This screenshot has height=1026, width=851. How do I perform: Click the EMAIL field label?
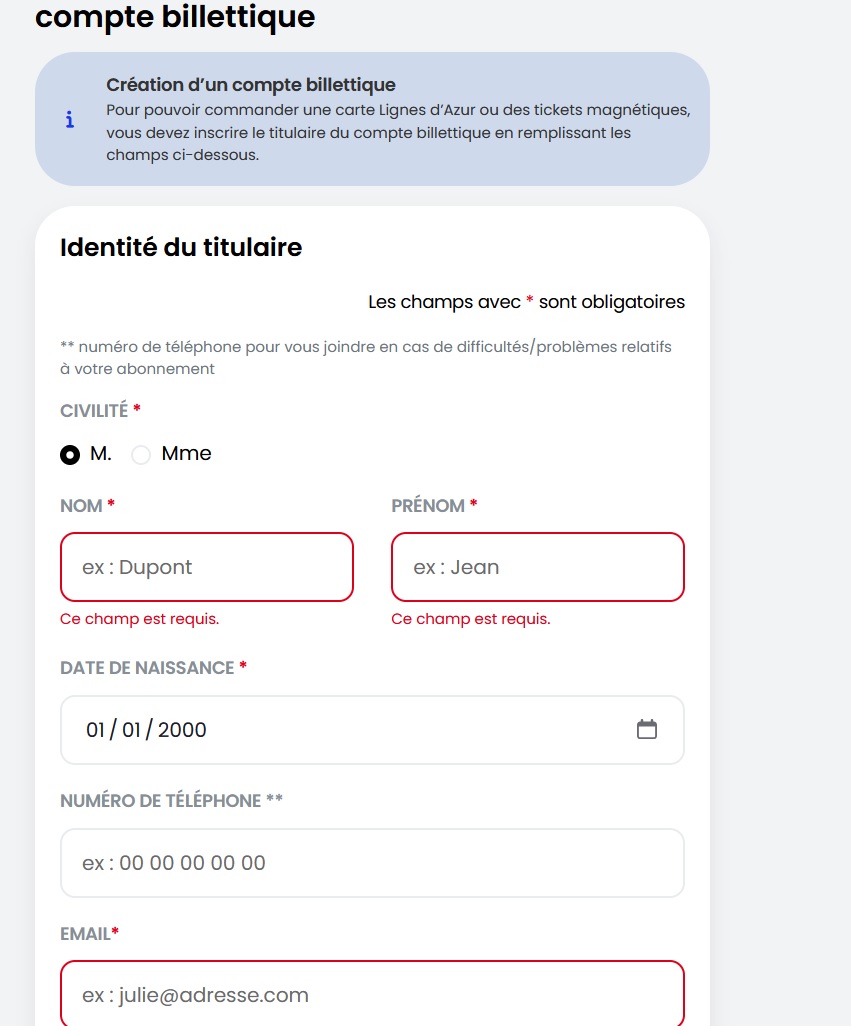pos(85,934)
